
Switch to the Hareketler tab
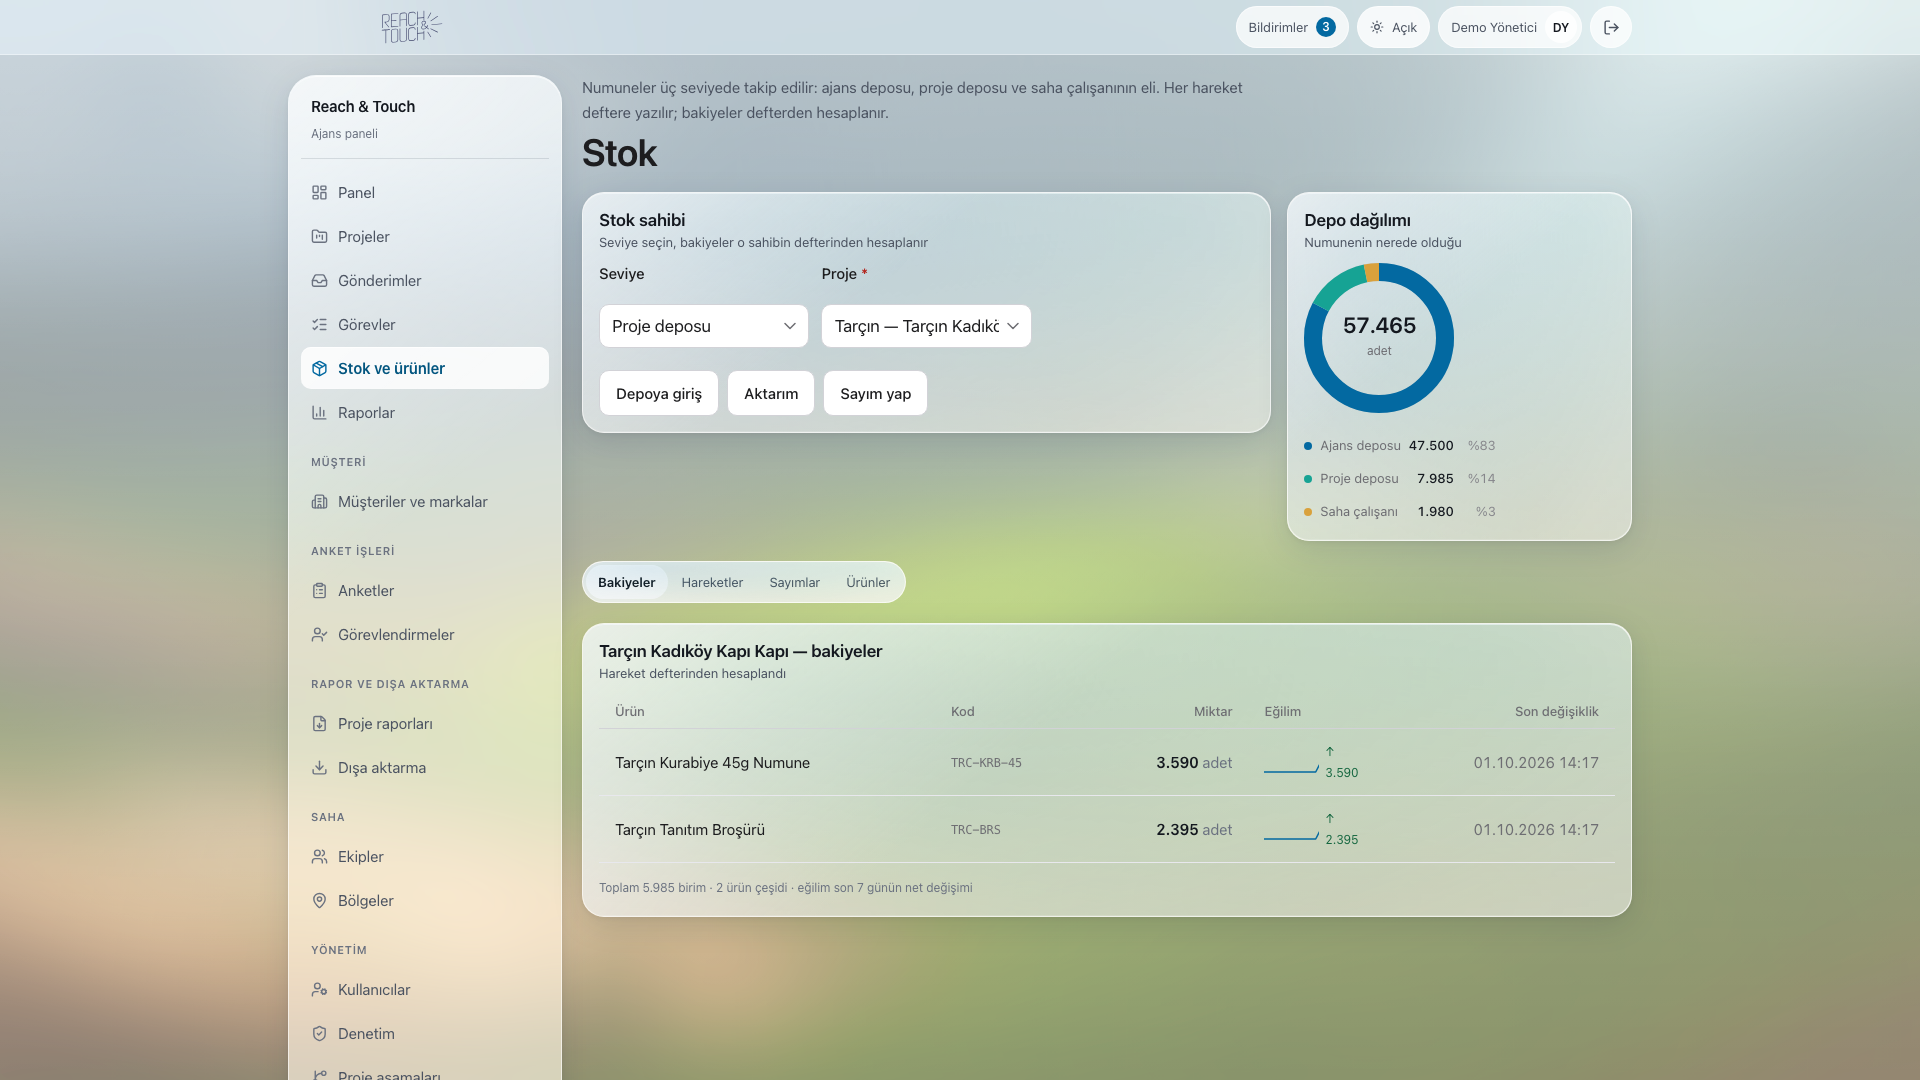(x=712, y=582)
